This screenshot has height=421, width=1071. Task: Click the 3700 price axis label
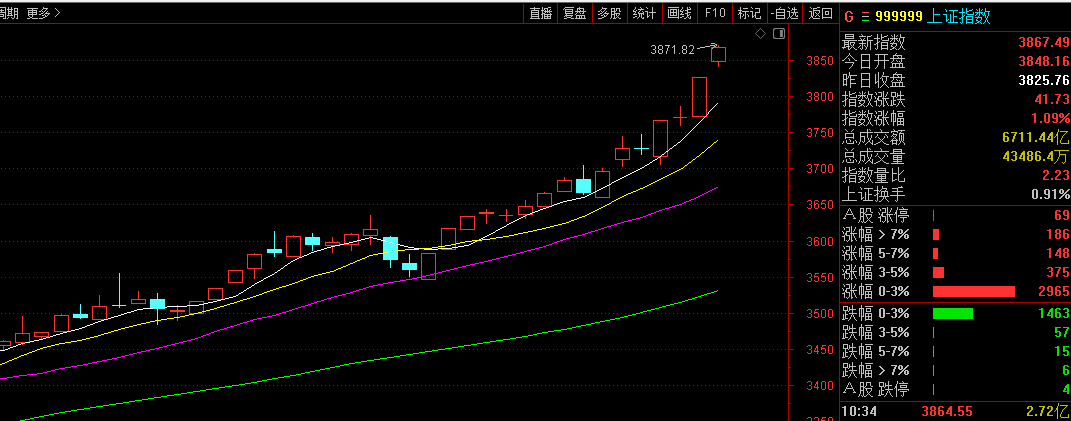[x=820, y=169]
